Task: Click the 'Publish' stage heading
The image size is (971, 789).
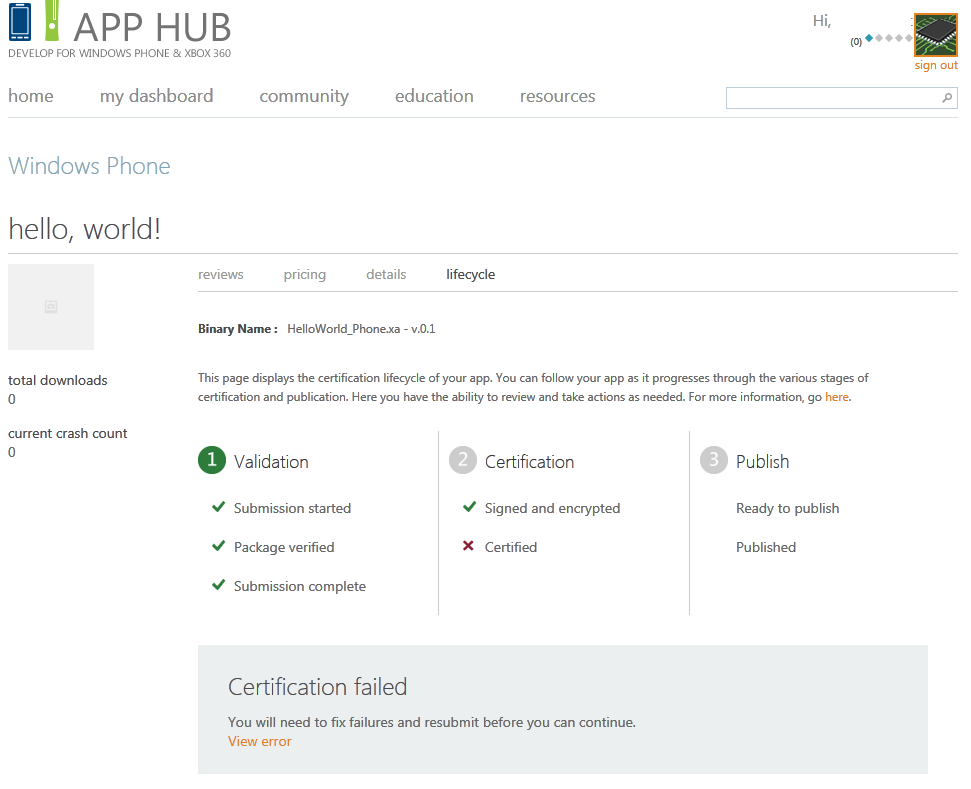Action: pyautogui.click(x=762, y=462)
